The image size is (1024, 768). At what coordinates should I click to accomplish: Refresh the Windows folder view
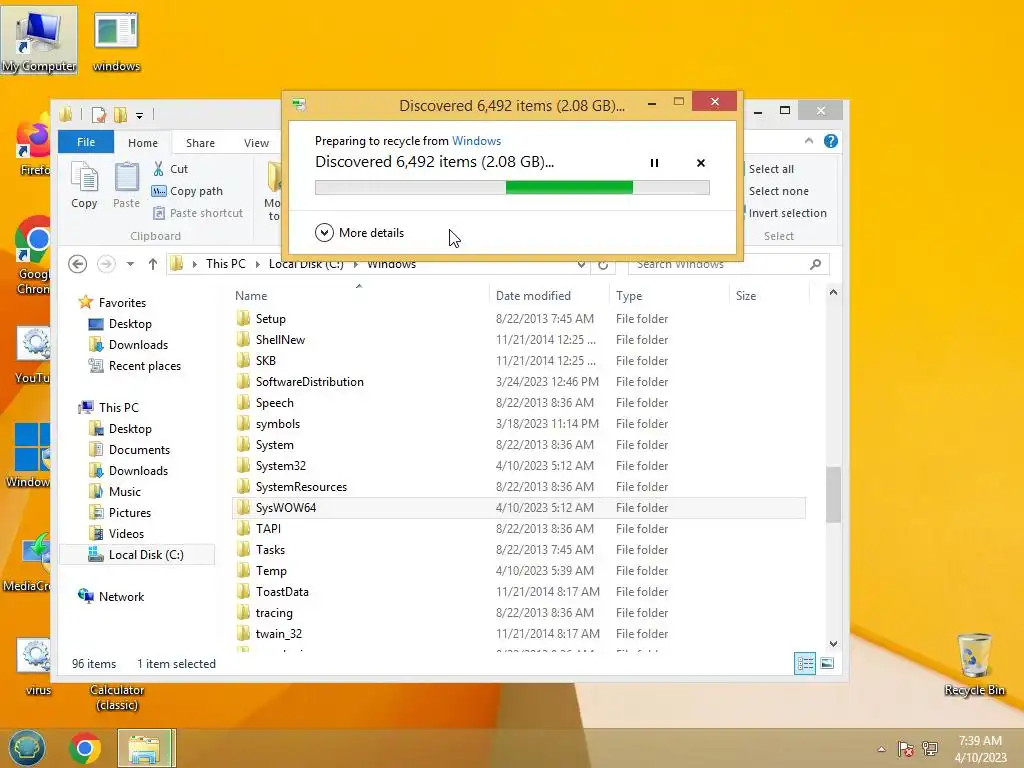pos(603,264)
